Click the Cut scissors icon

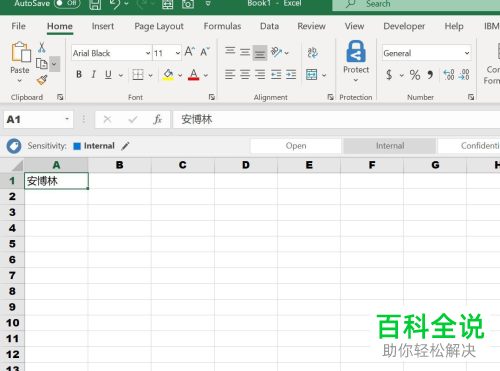42,48
